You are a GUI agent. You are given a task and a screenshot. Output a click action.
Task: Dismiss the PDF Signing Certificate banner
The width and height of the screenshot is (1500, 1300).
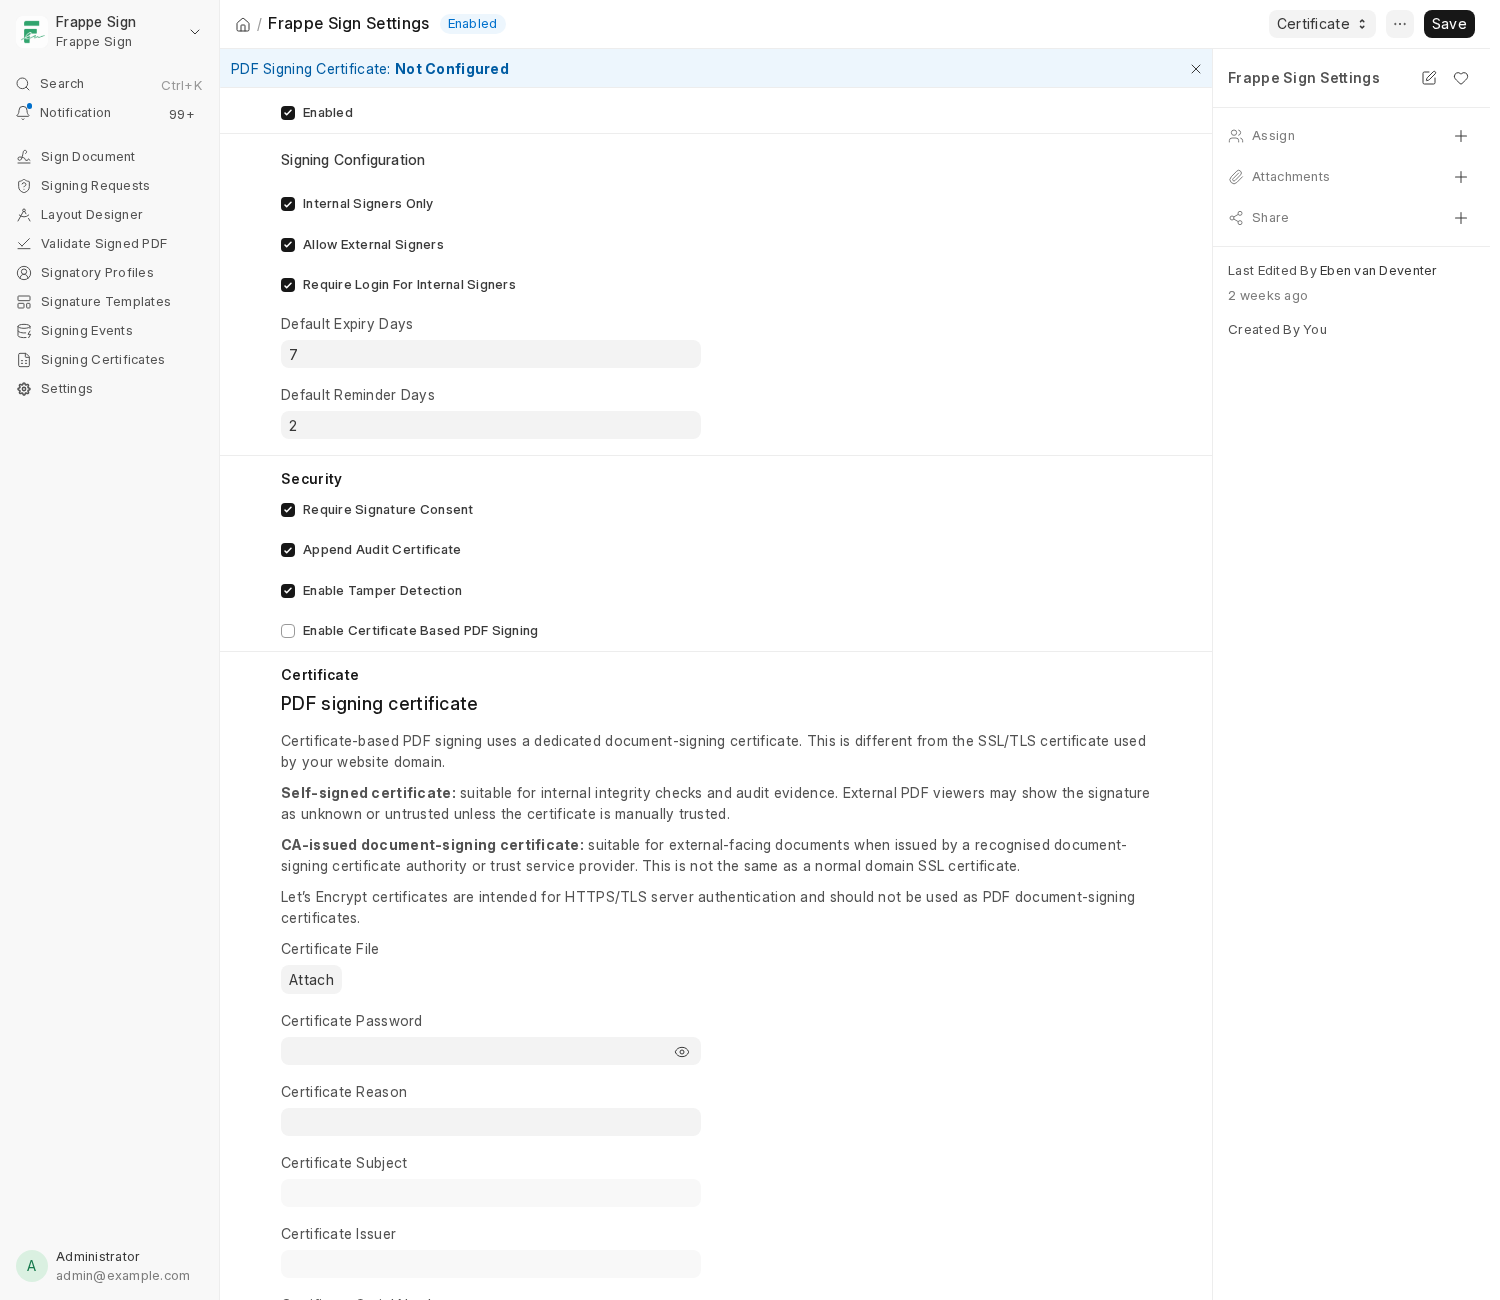click(1196, 69)
